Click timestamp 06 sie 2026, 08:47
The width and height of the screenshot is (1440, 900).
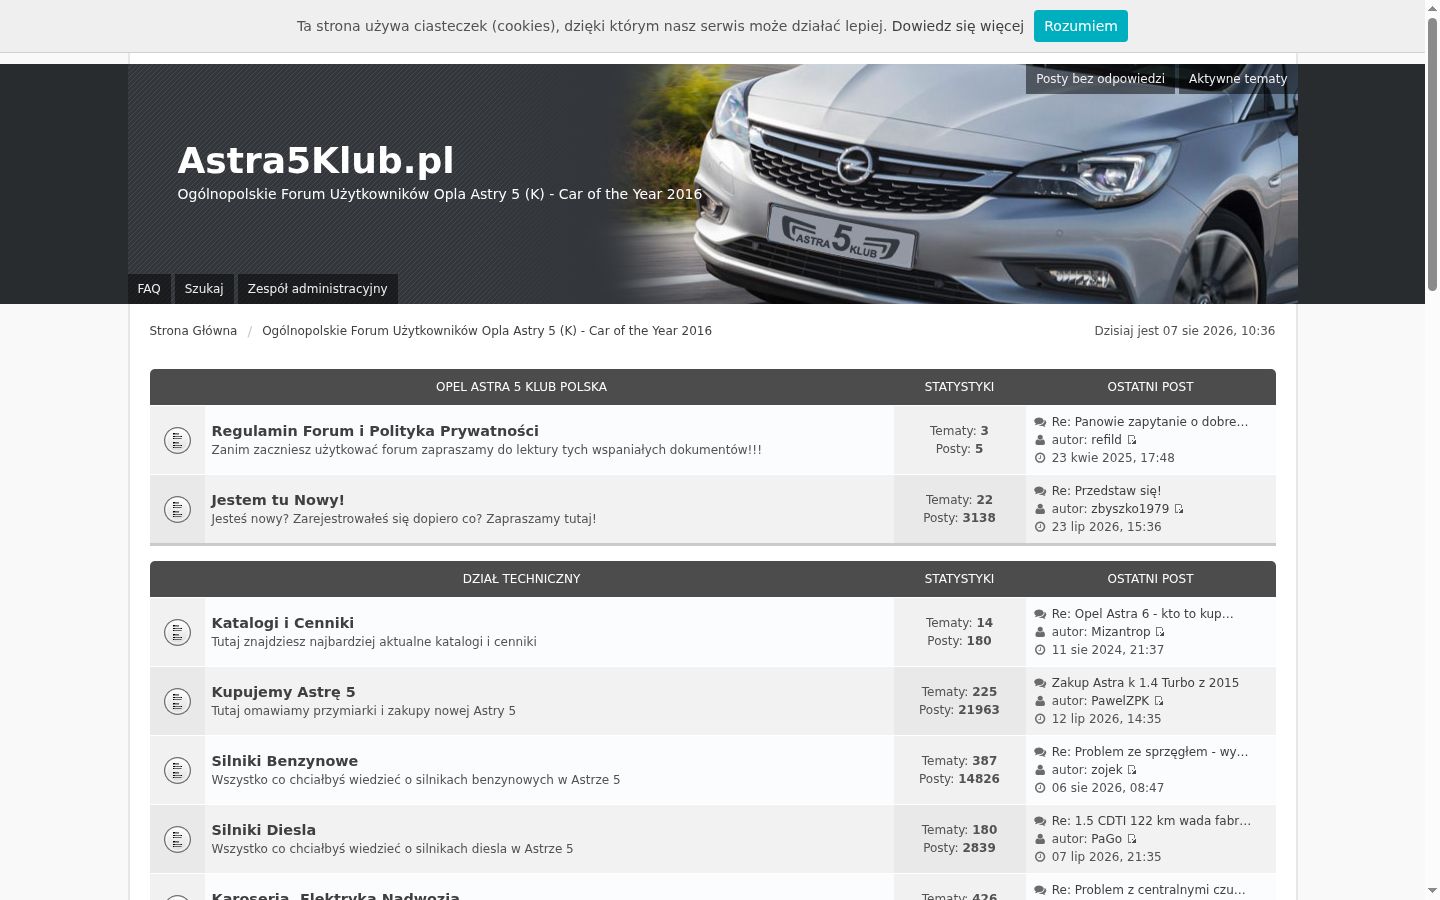click(x=1107, y=788)
